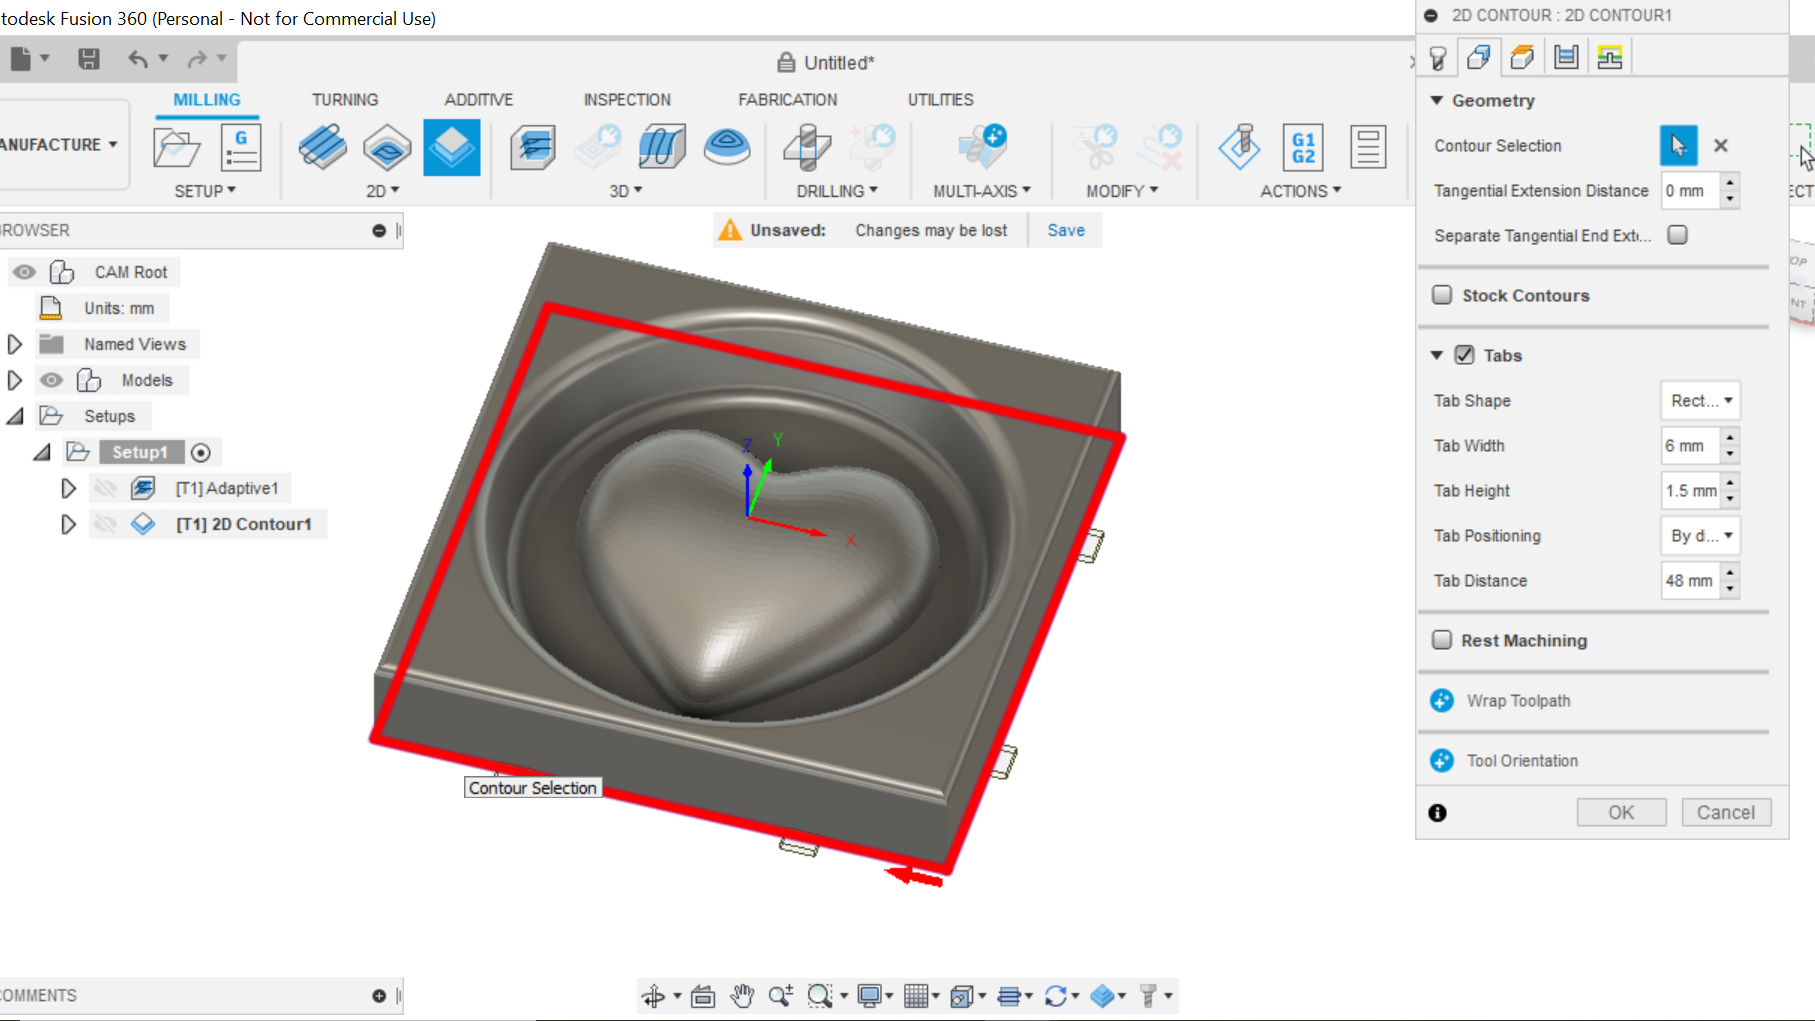Uncheck the Tabs checkbox
The height and width of the screenshot is (1021, 1815).
(x=1464, y=355)
